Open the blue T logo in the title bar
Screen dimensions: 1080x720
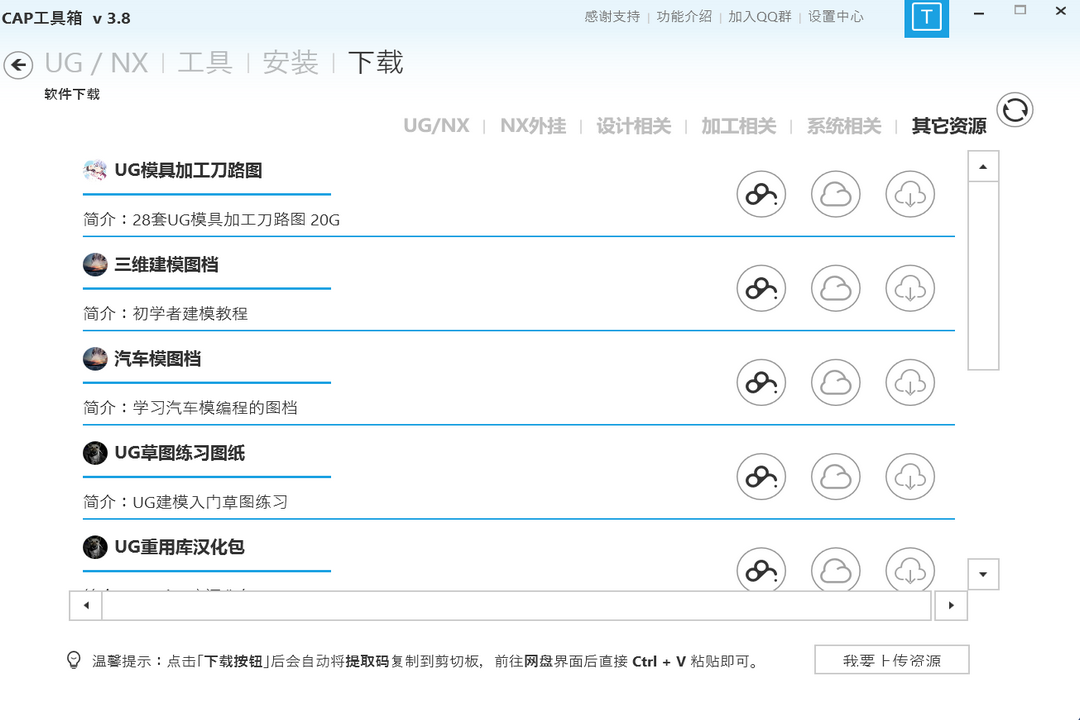tap(926, 18)
